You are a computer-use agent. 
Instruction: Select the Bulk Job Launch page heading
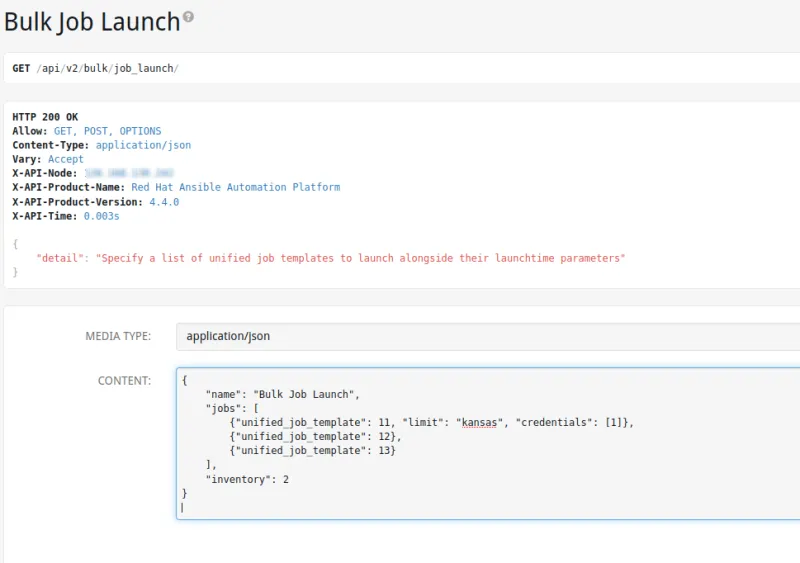[x=92, y=20]
